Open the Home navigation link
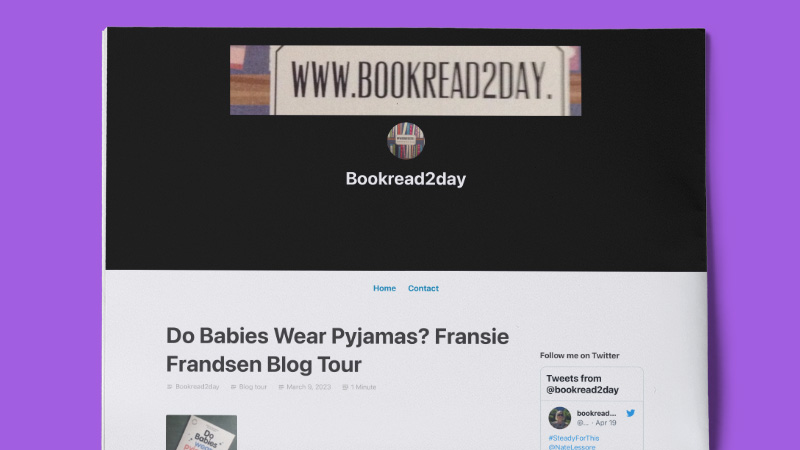This screenshot has width=800, height=450. pyautogui.click(x=384, y=288)
